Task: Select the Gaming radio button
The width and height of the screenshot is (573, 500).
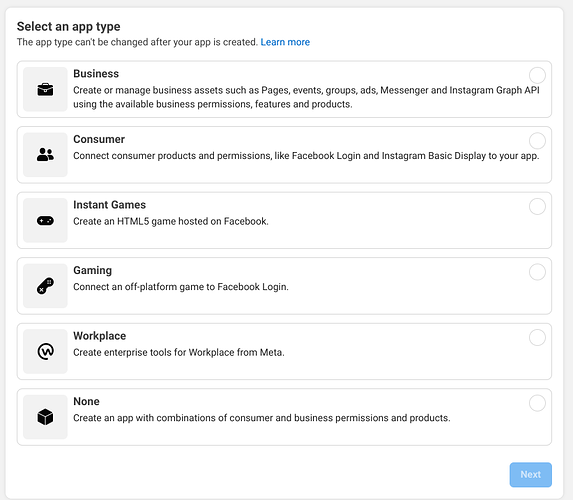Action: click(537, 272)
